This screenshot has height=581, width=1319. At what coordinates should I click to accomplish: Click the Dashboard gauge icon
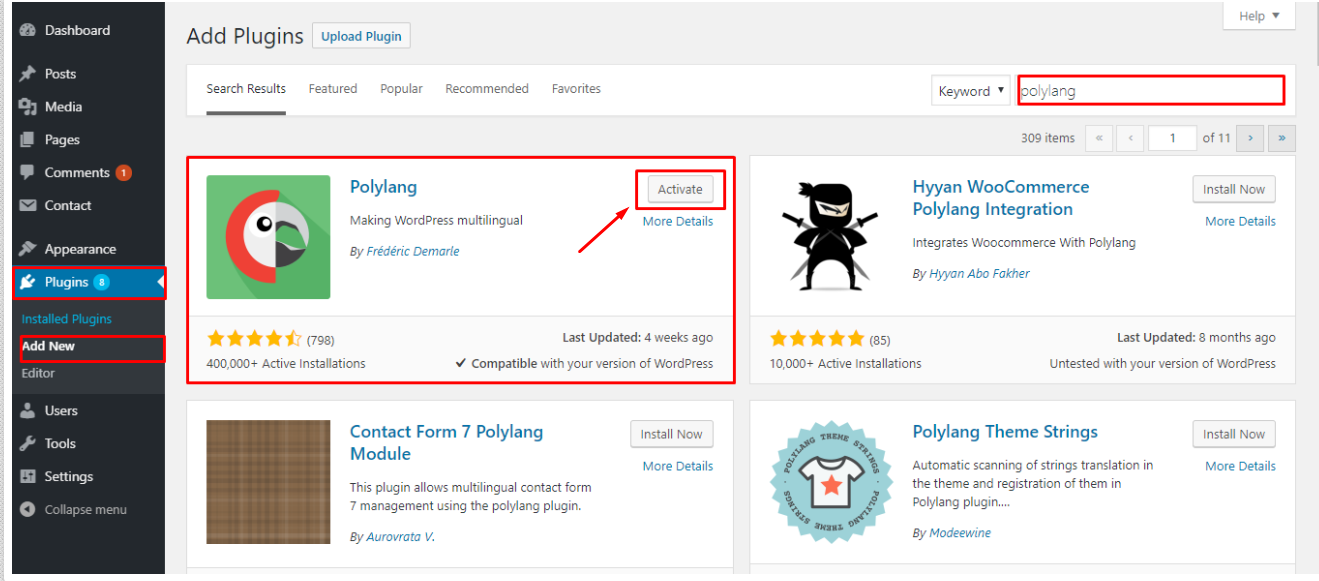coord(28,31)
